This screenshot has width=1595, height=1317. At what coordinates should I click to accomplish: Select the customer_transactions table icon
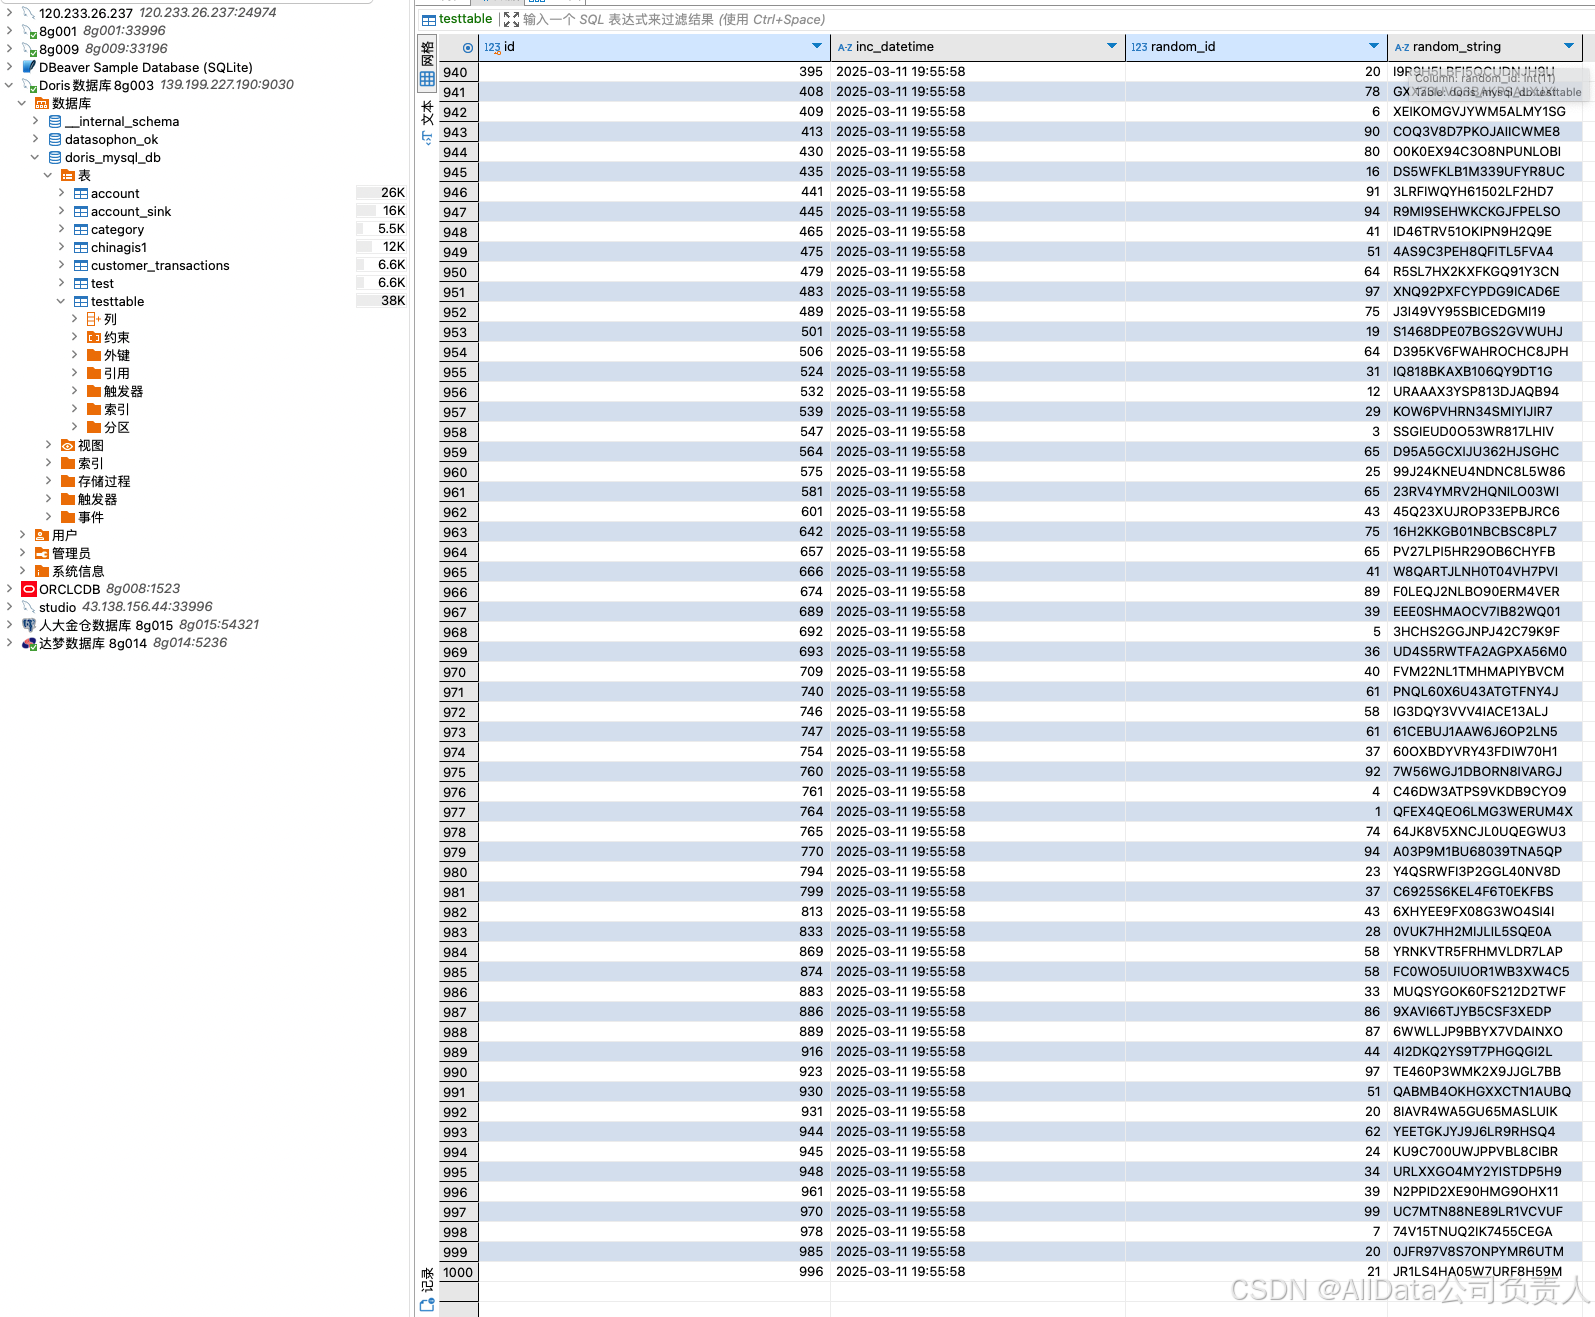coord(81,266)
